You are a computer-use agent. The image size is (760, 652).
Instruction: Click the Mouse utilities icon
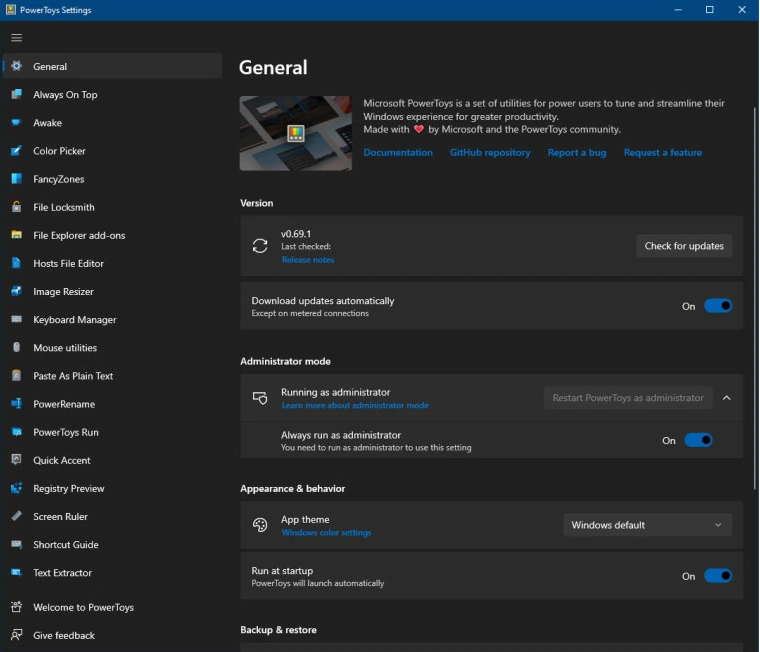tap(16, 348)
